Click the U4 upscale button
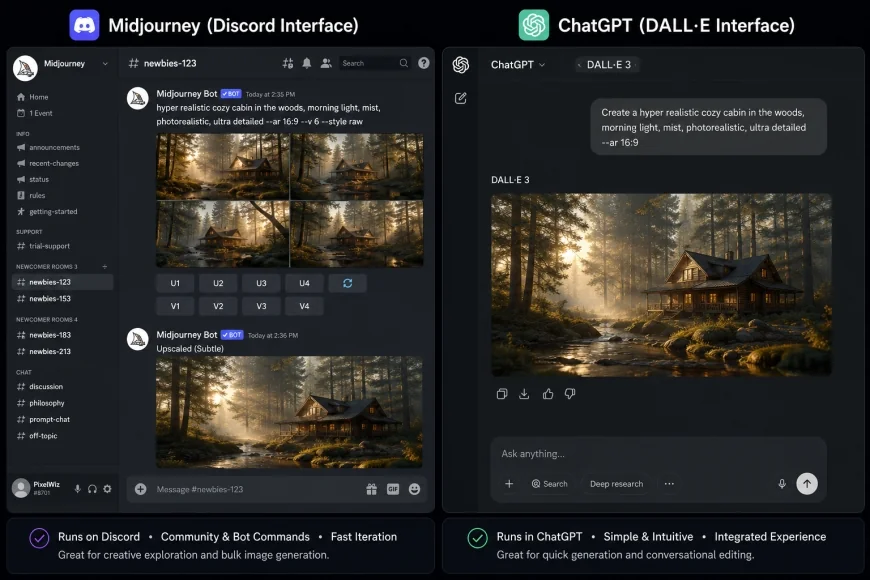This screenshot has height=580, width=870. pyautogui.click(x=305, y=283)
